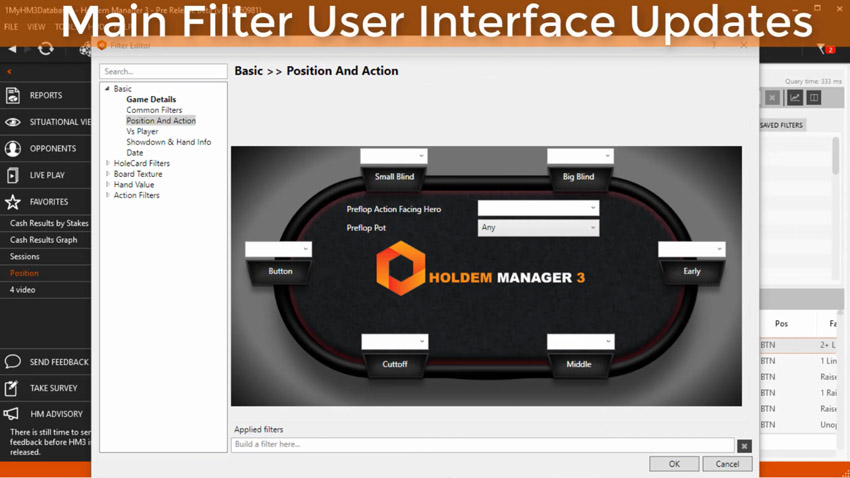Click the X icon on right toolbar
The image size is (850, 478).
point(772,98)
